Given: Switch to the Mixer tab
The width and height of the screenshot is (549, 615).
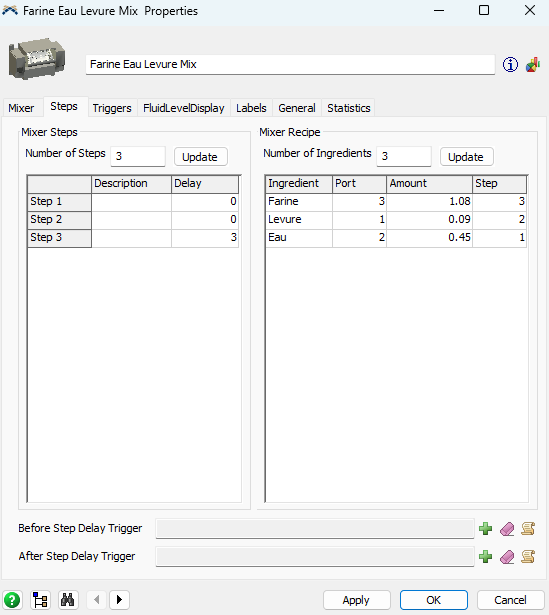Looking at the screenshot, I should pyautogui.click(x=21, y=108).
